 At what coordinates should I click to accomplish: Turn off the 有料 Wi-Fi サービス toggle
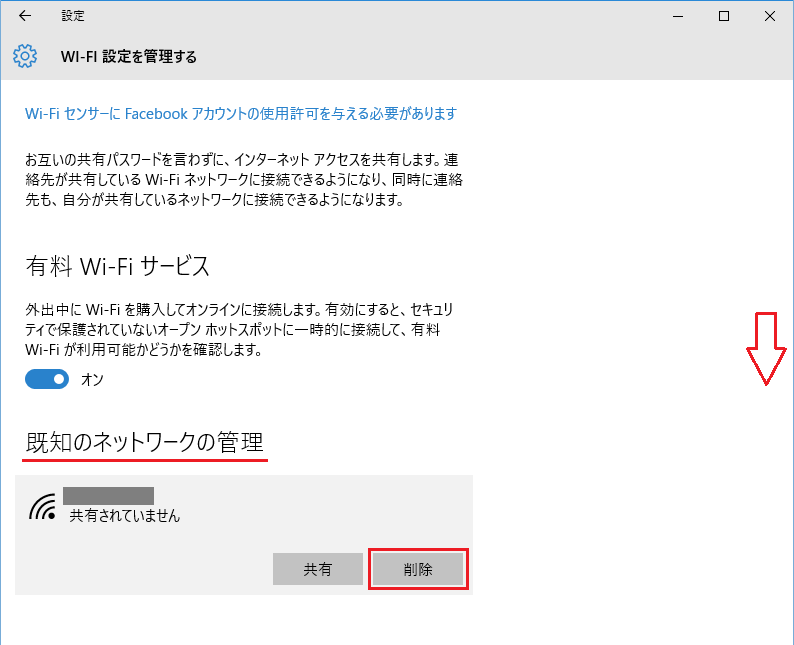(47, 379)
